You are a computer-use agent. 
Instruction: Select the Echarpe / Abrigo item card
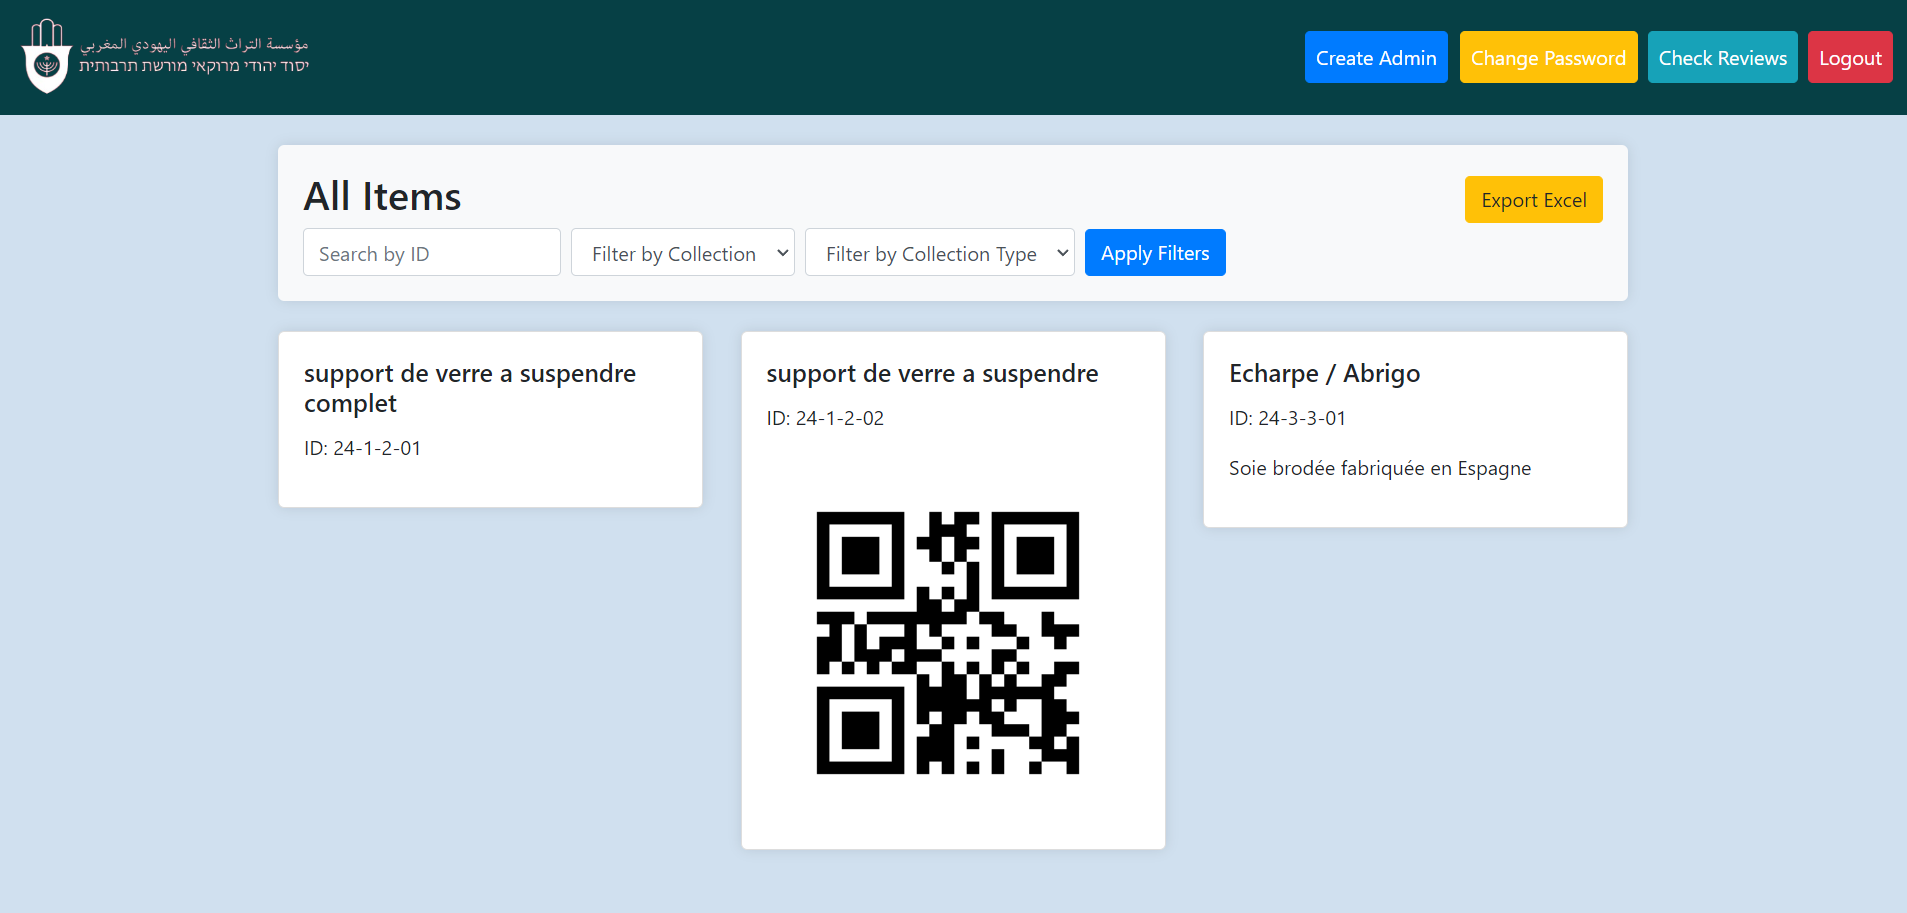(x=1414, y=429)
